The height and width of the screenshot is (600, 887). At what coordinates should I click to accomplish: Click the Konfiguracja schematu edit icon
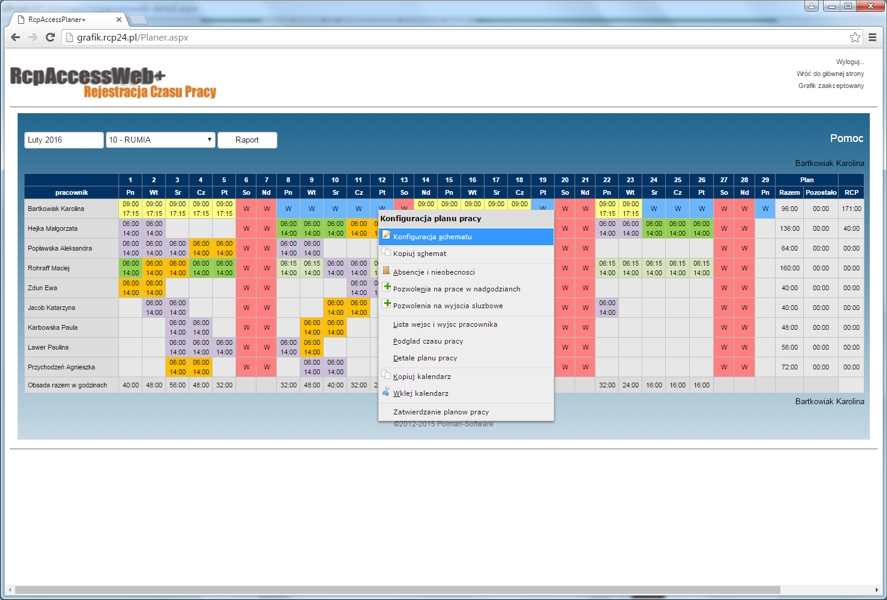tap(387, 237)
